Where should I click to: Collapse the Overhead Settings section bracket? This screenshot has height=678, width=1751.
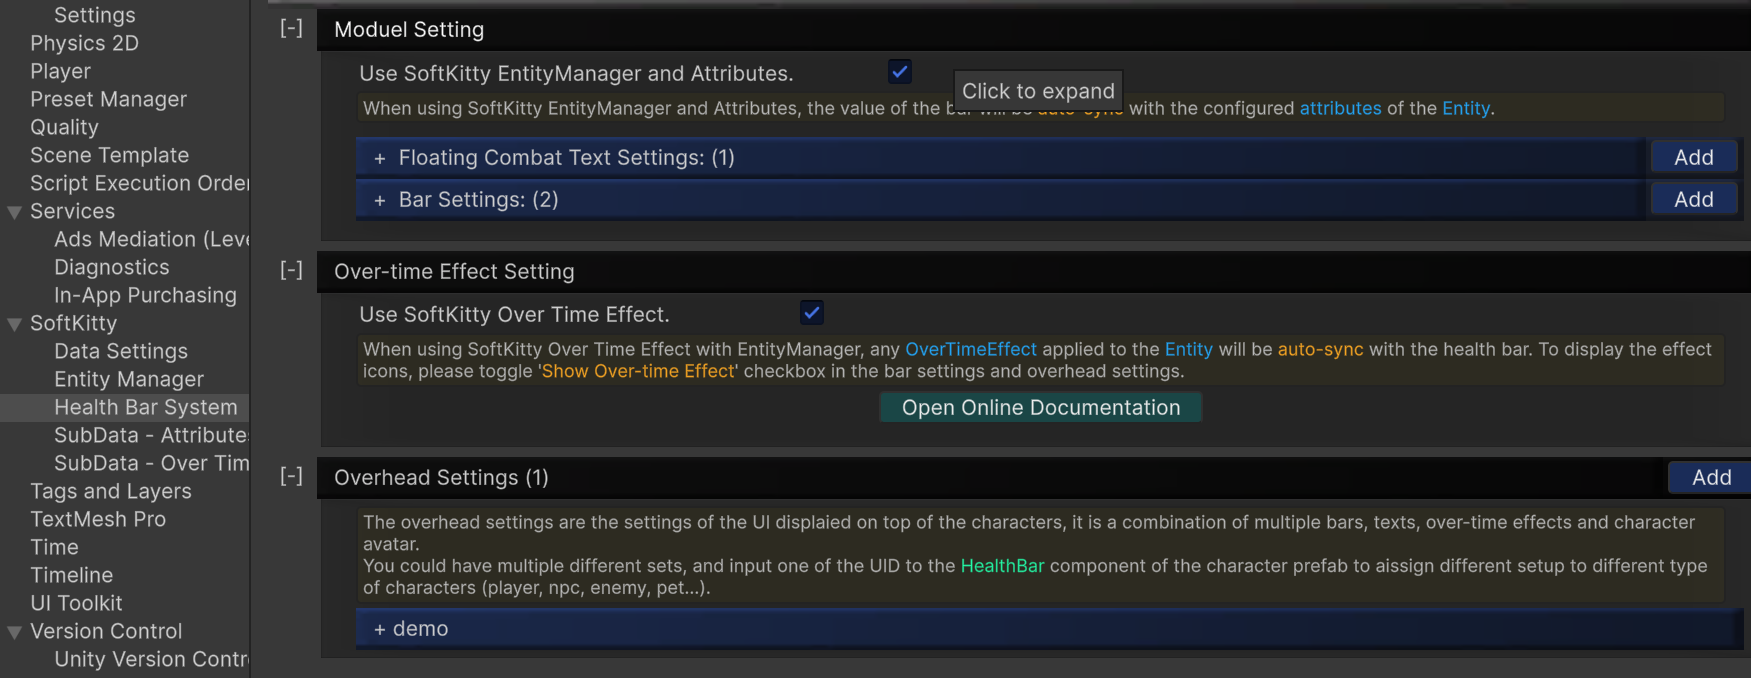(291, 476)
